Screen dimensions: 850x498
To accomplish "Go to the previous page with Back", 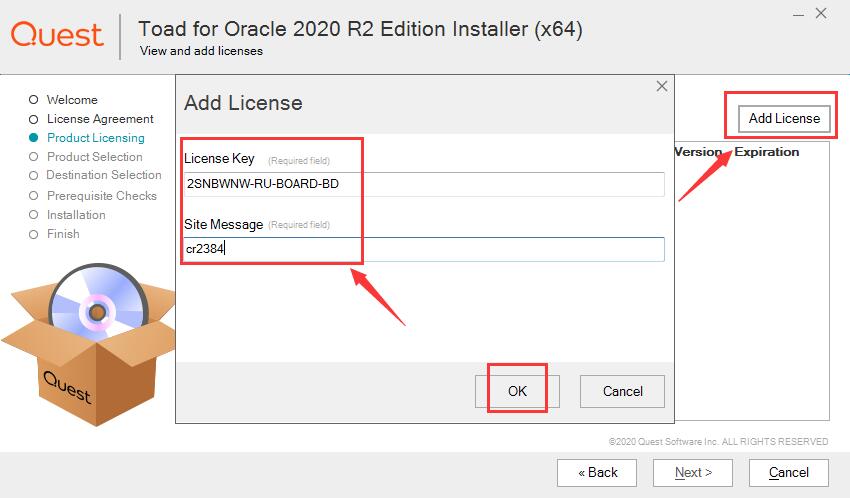I will tap(597, 472).
